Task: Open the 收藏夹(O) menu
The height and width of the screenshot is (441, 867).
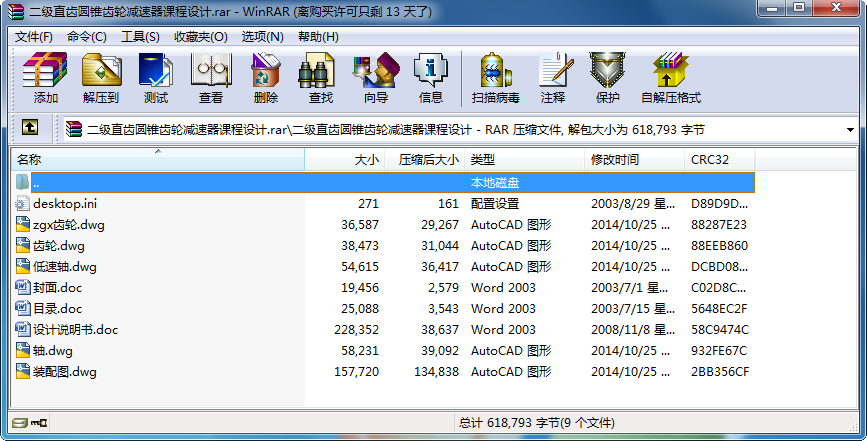Action: tap(200, 37)
